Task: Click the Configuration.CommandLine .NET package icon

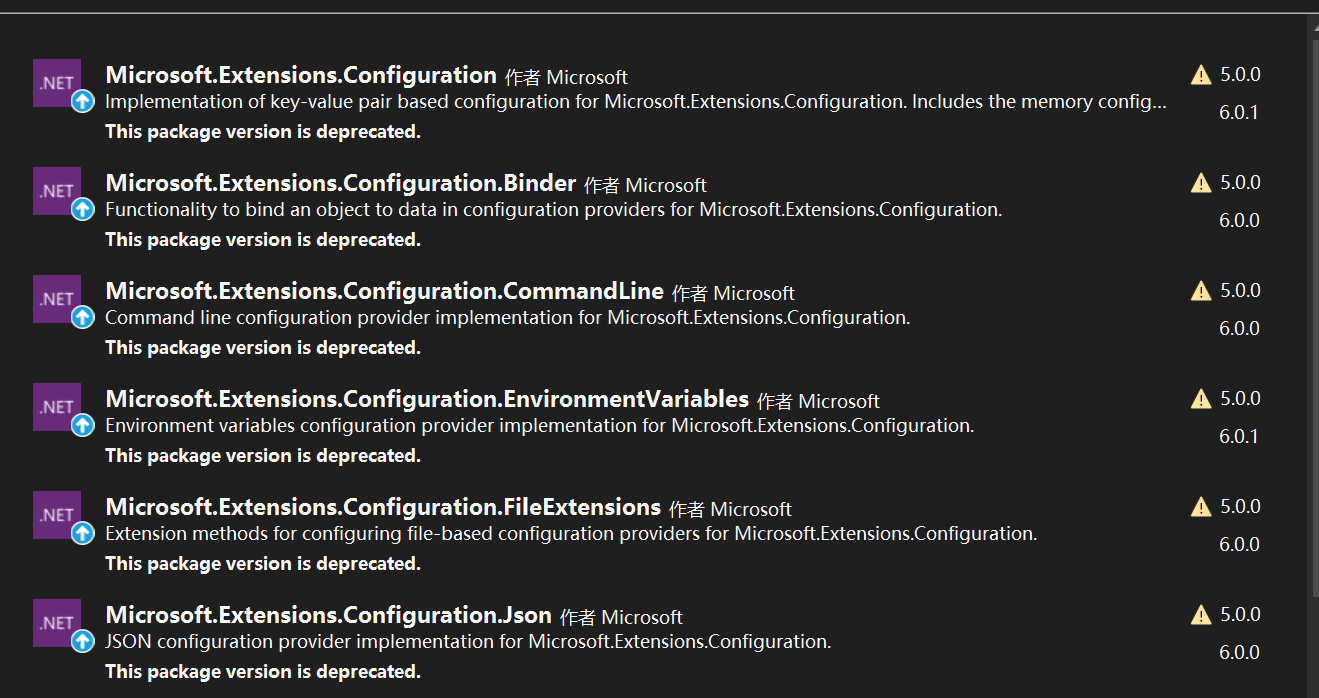Action: pyautogui.click(x=57, y=299)
